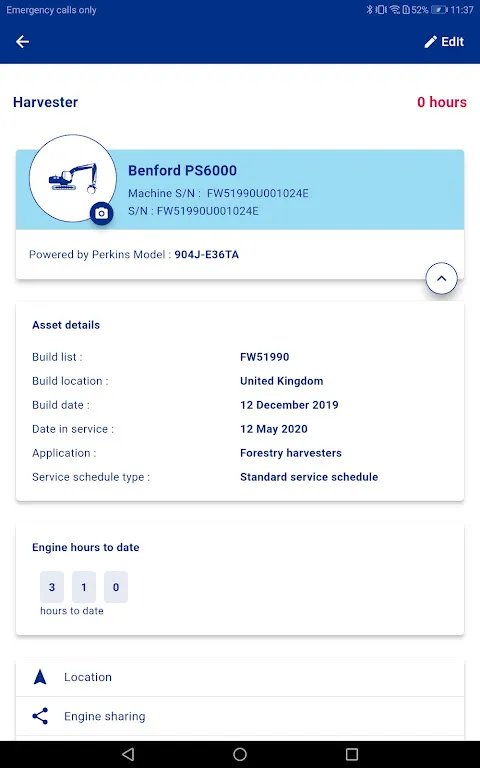Tap the Benford PS6000 title
Screen dimensions: 480x768
pyautogui.click(x=182, y=170)
